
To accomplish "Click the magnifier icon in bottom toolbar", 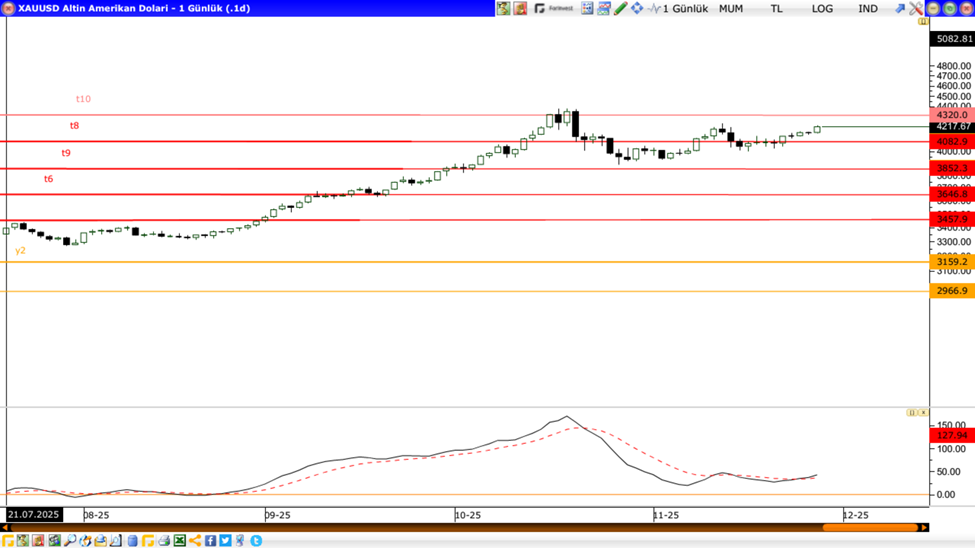I will [70, 541].
